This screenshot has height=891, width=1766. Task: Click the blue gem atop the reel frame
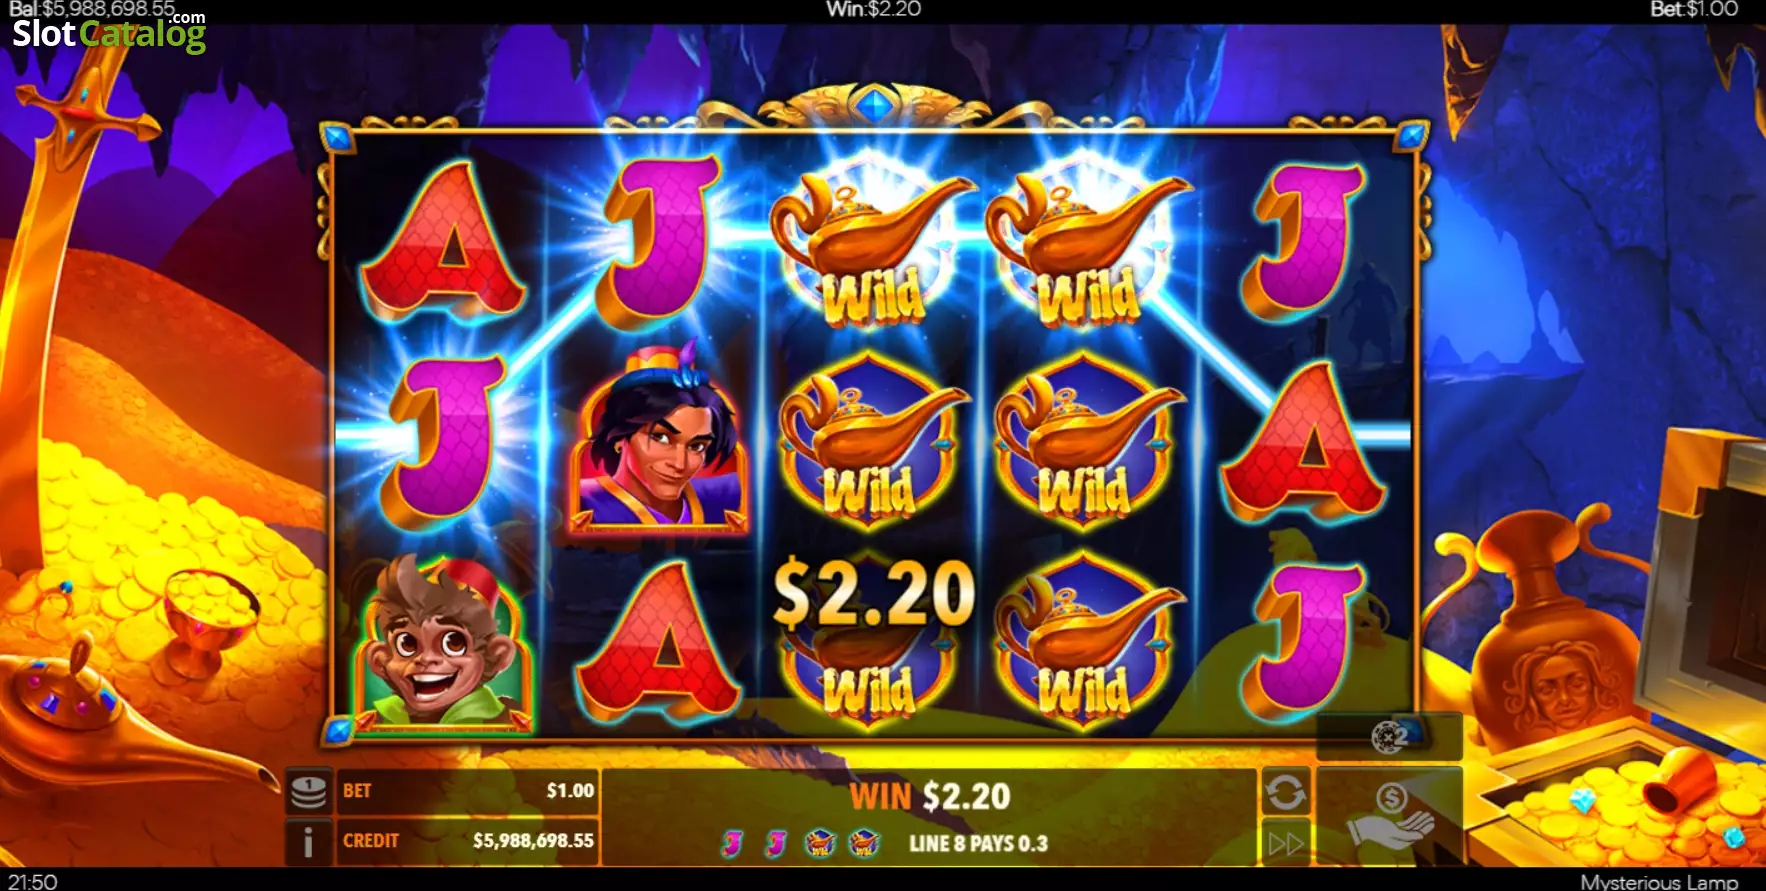[x=875, y=105]
